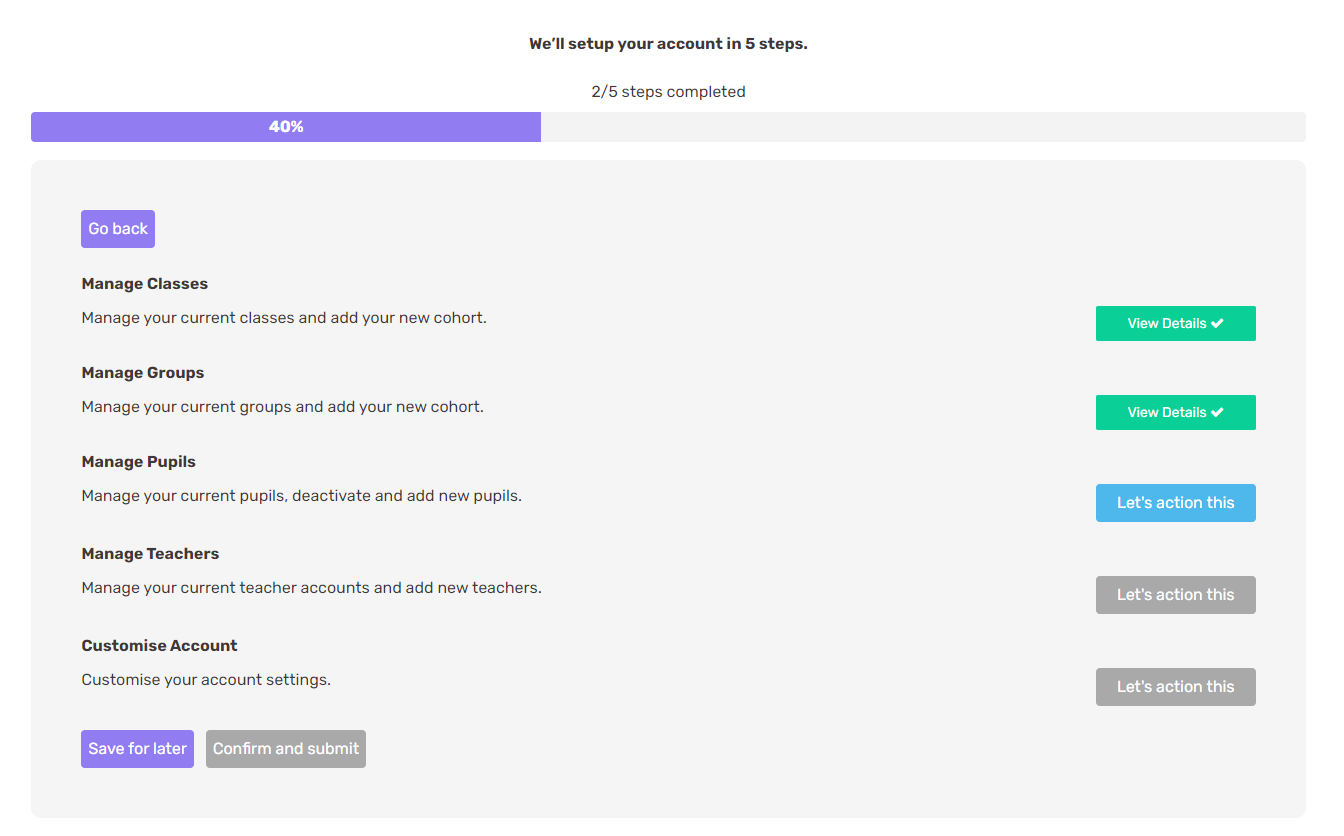Open View Details for Manage Groups

point(1166,413)
